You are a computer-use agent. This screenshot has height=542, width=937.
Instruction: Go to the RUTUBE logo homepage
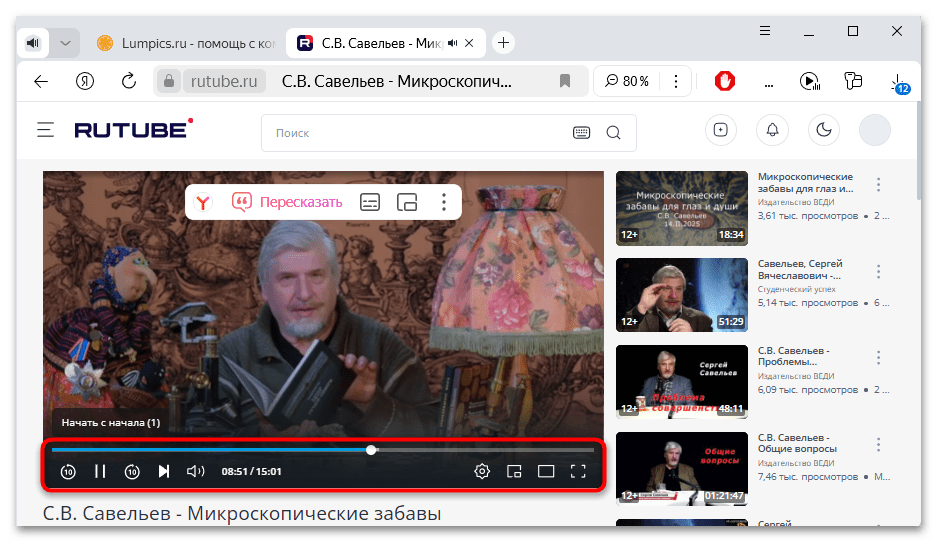point(133,129)
